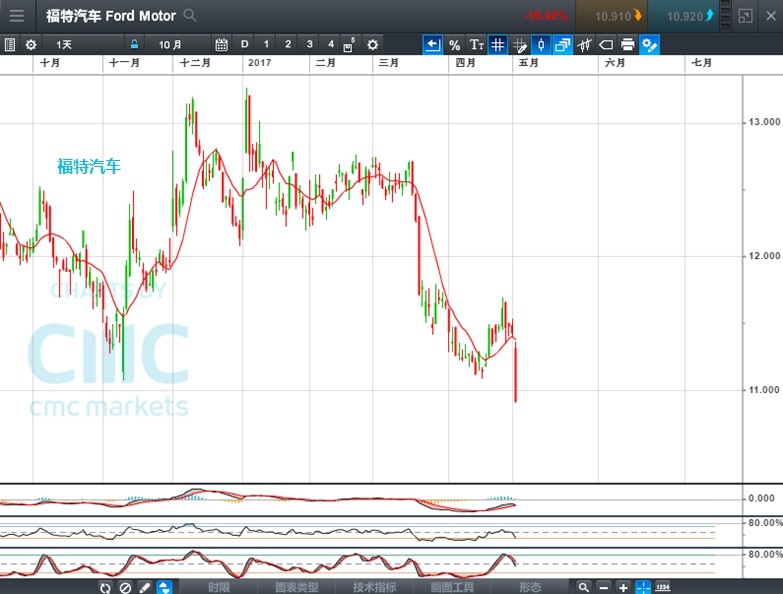The height and width of the screenshot is (594, 783).
Task: Open the 图表类型 chart type tab
Action: [297, 587]
